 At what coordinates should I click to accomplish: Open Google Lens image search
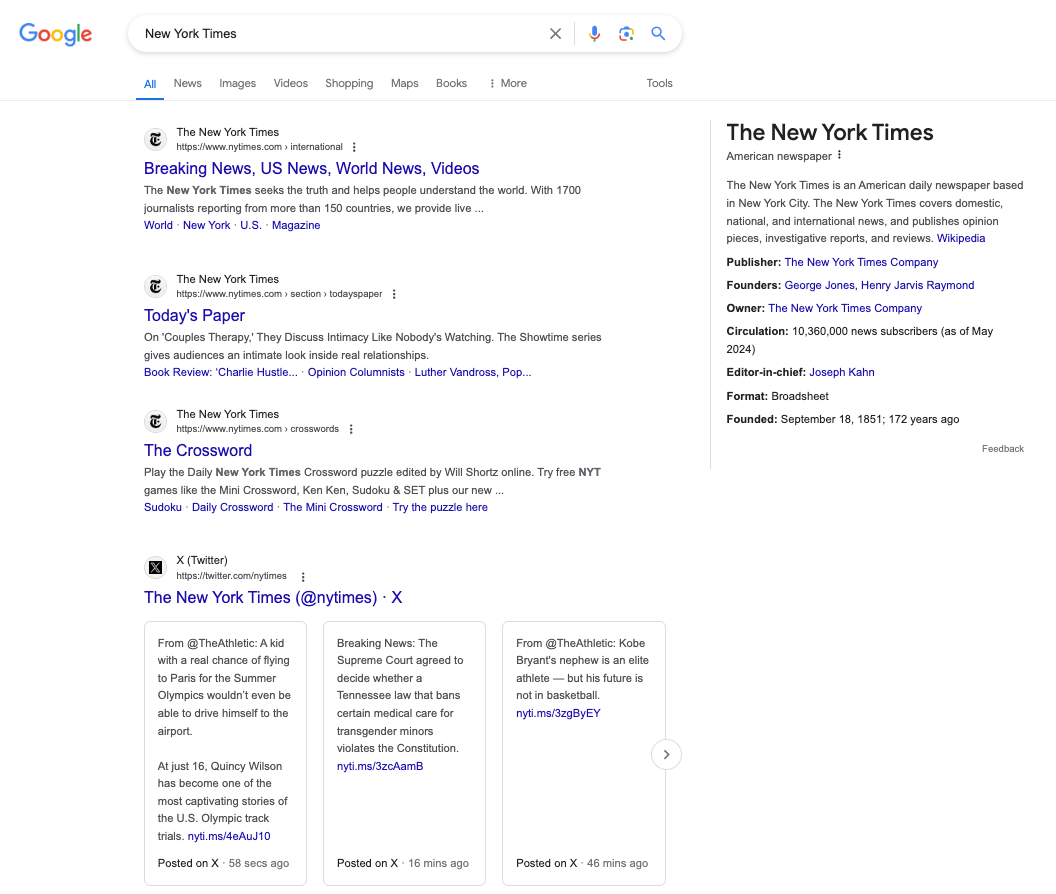626,33
